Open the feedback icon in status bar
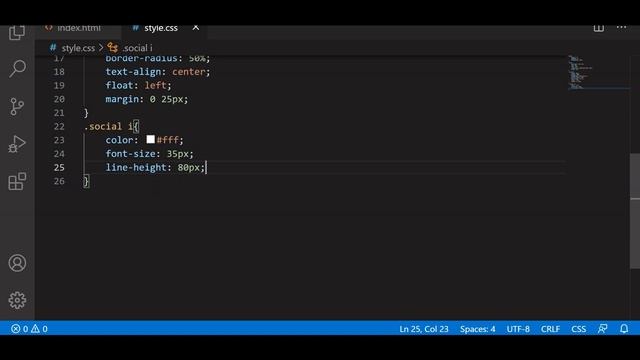 tap(602, 329)
